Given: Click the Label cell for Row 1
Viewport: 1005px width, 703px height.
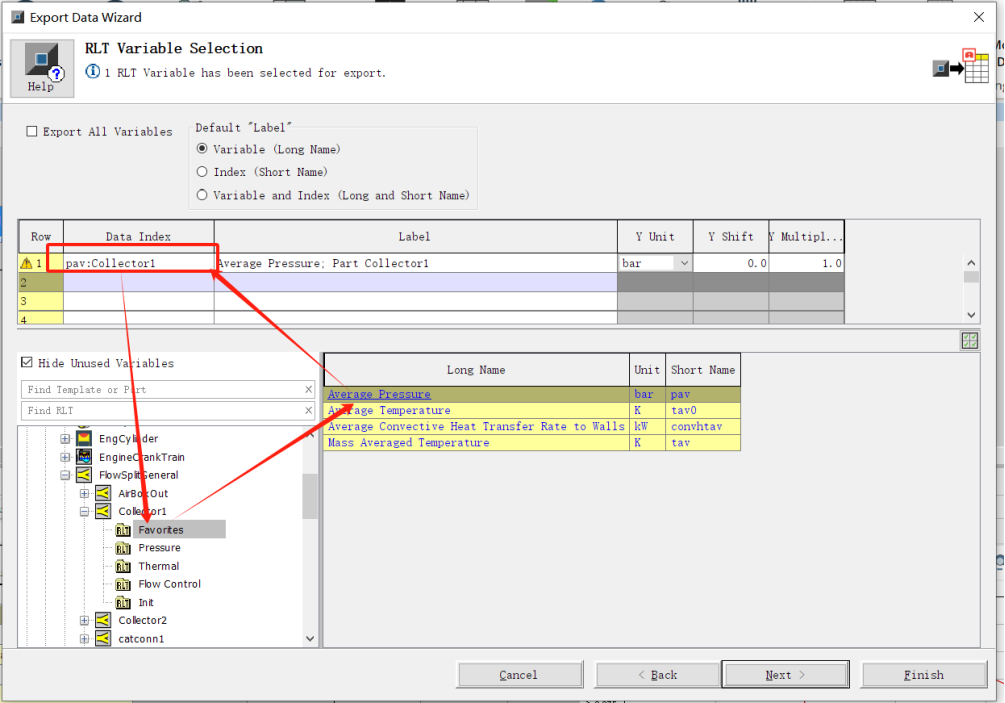Looking at the screenshot, I should [415, 263].
